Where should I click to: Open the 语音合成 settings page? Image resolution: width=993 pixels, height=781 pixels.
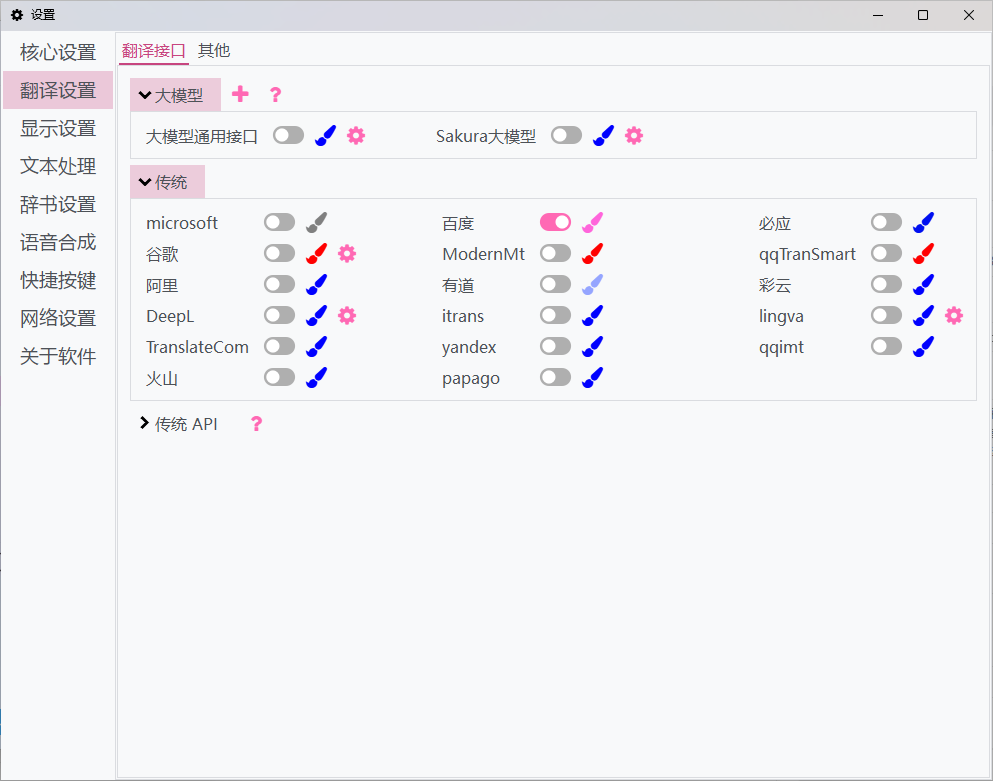(x=57, y=242)
